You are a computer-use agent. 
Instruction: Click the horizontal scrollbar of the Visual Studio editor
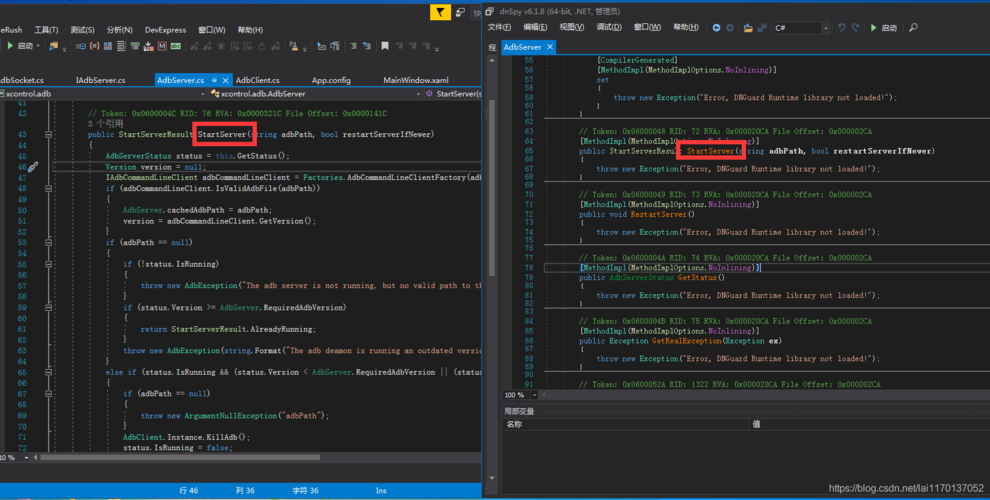point(180,457)
